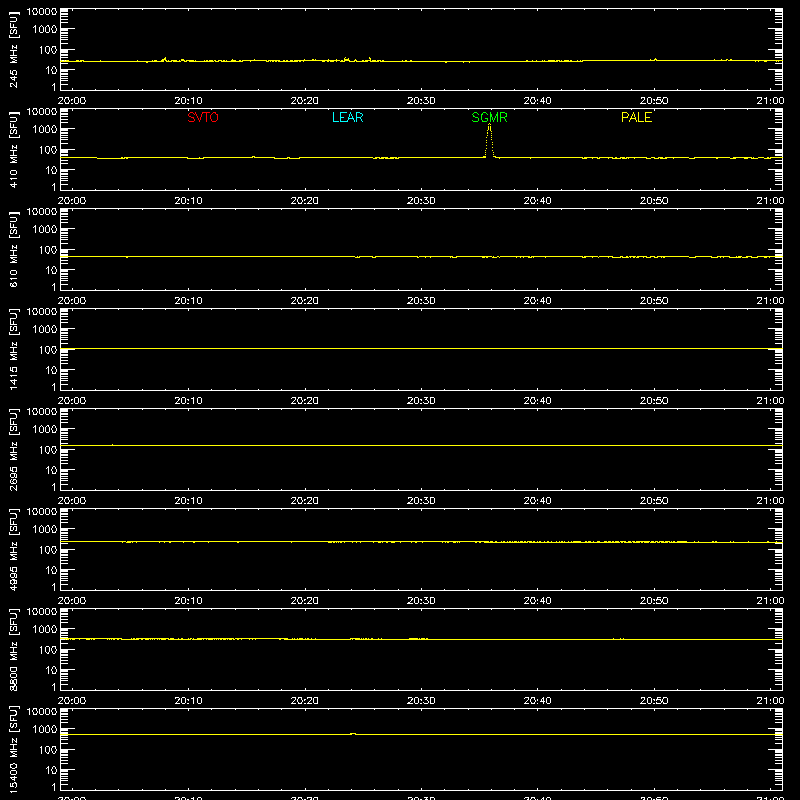Click the cyan LEAR station label
This screenshot has width=800, height=800.
click(x=347, y=117)
